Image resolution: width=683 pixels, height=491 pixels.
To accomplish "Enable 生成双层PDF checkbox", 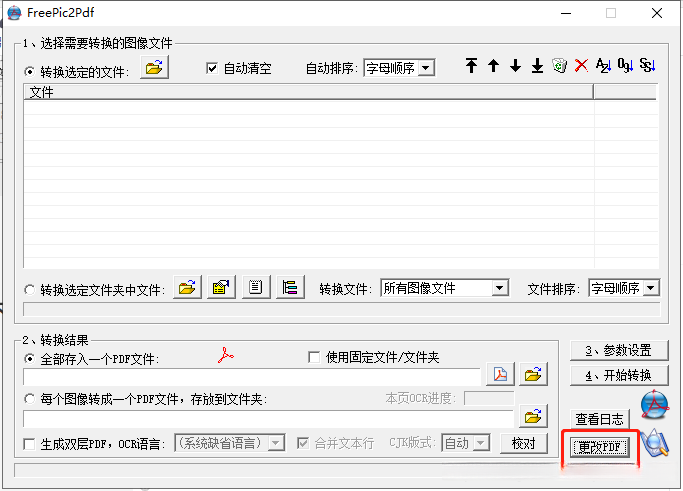I will pos(29,444).
